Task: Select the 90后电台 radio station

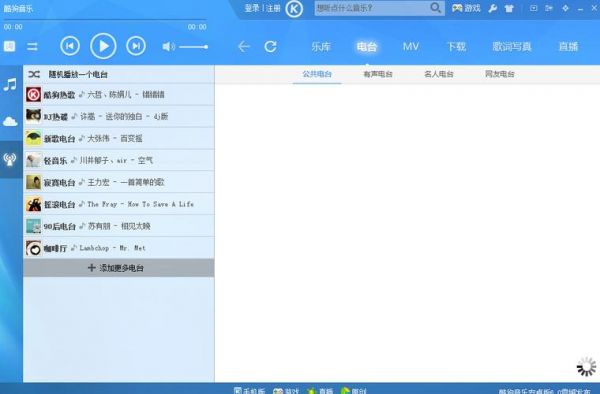Action: 119,226
